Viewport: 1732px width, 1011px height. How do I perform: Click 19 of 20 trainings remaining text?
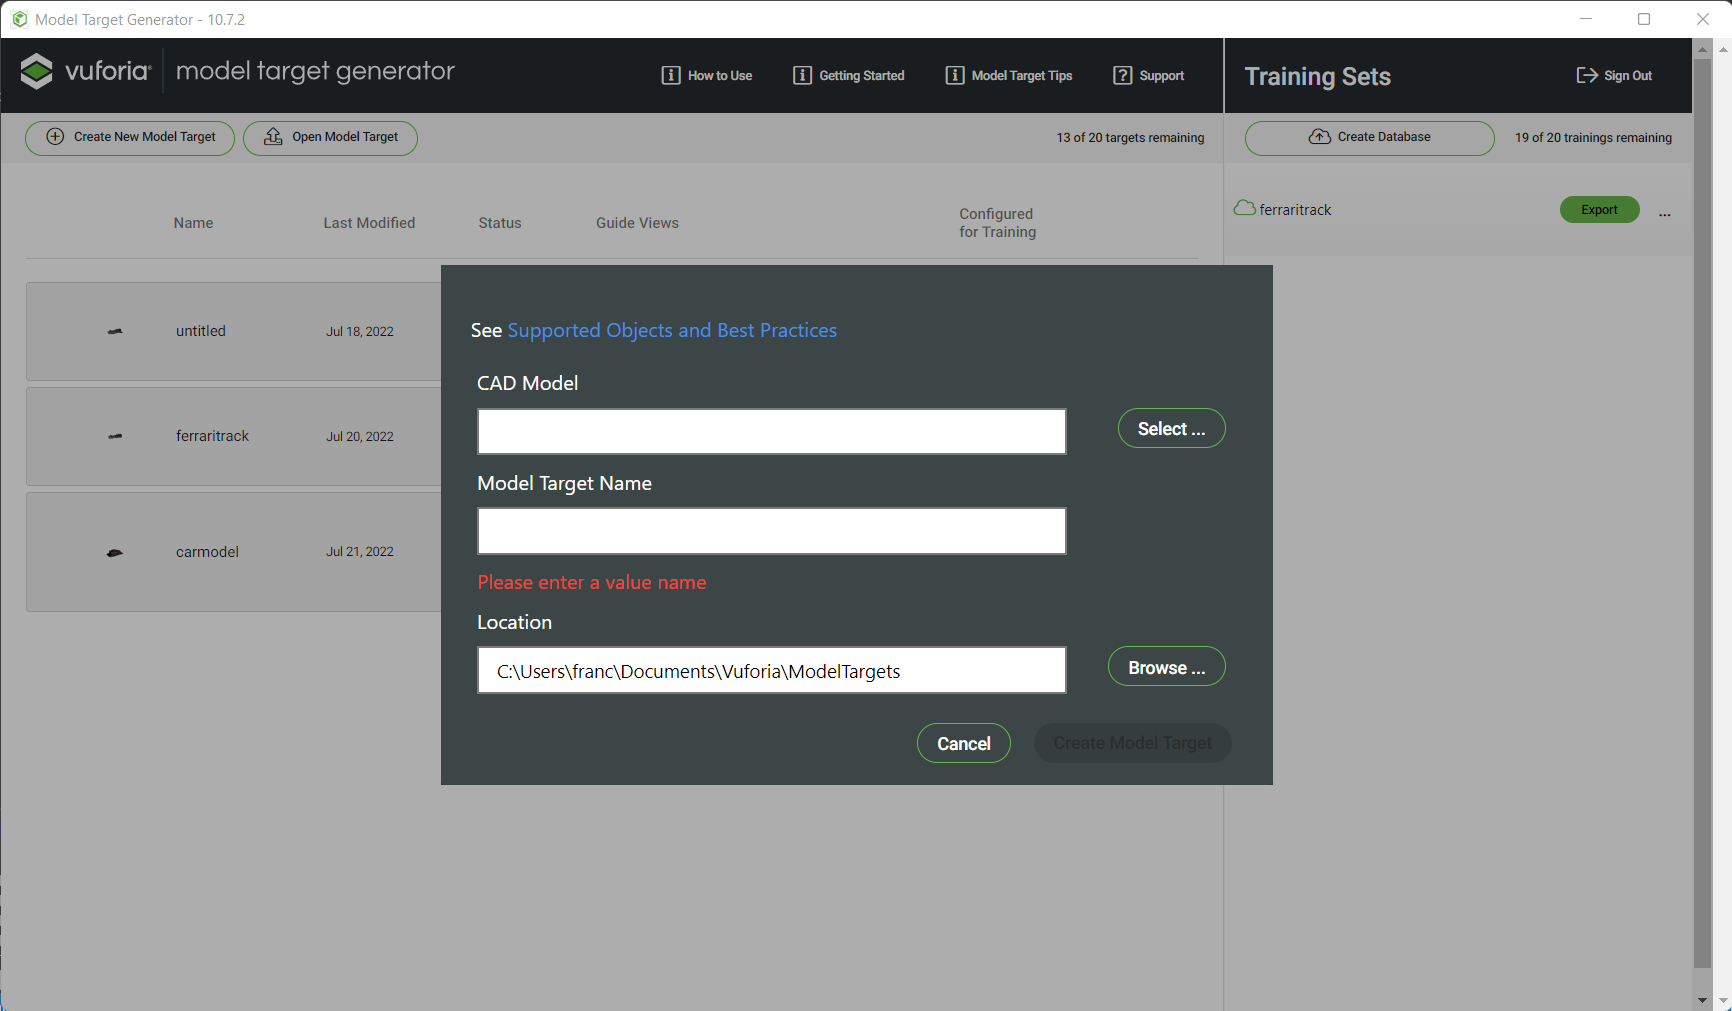[x=1594, y=138]
